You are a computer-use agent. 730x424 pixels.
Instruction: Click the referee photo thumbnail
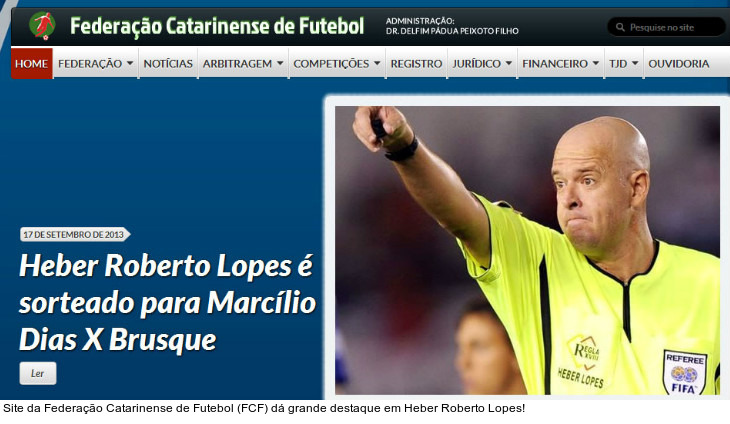(x=527, y=250)
